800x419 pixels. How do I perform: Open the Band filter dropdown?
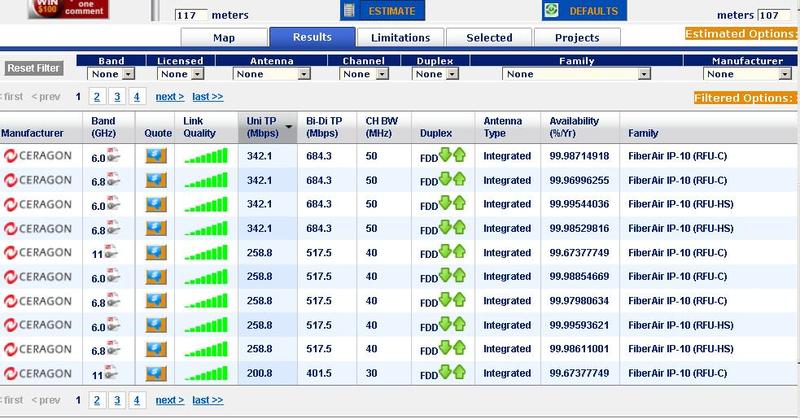(x=111, y=74)
